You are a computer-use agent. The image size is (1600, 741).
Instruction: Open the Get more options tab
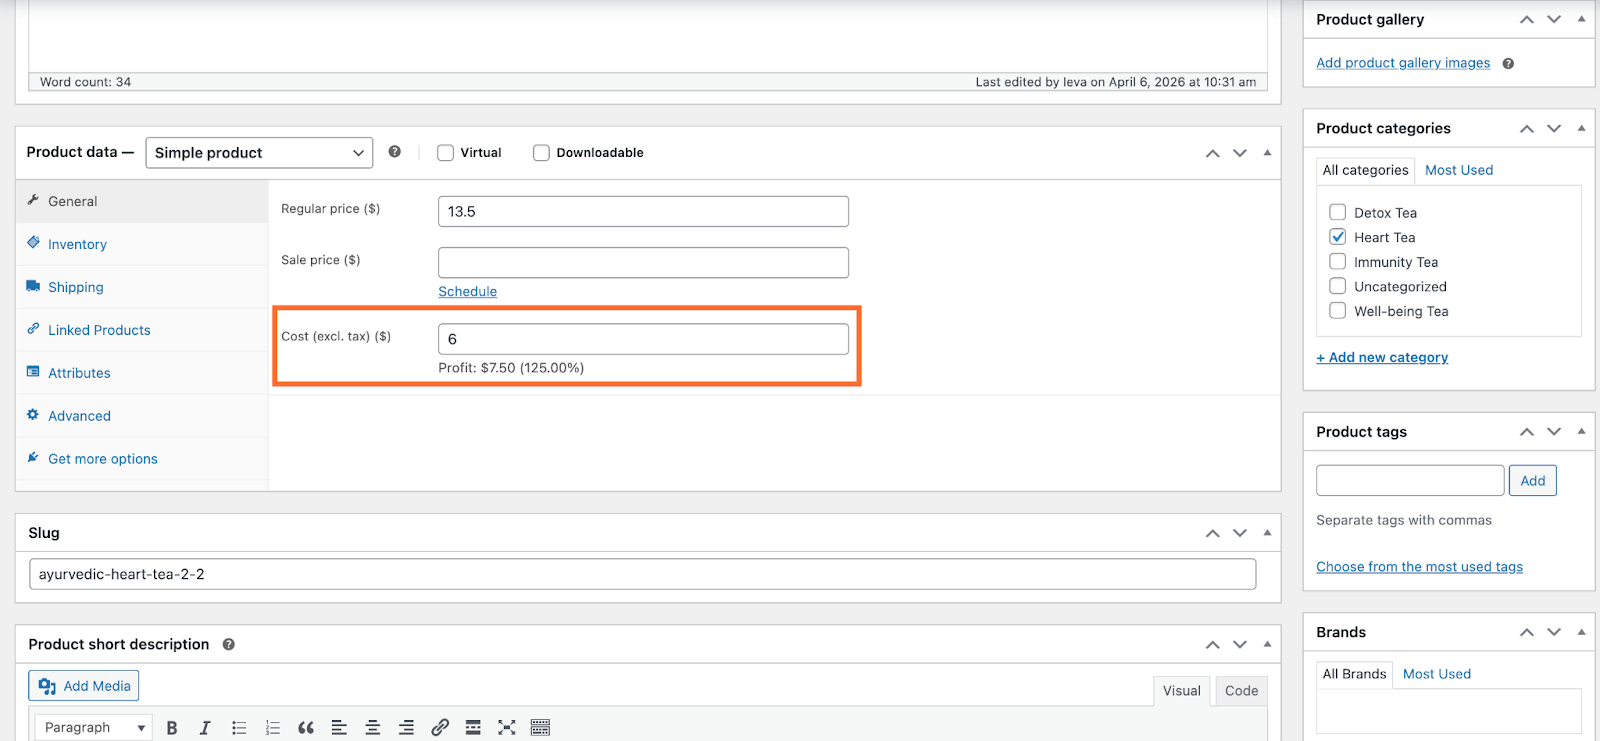[142, 459]
